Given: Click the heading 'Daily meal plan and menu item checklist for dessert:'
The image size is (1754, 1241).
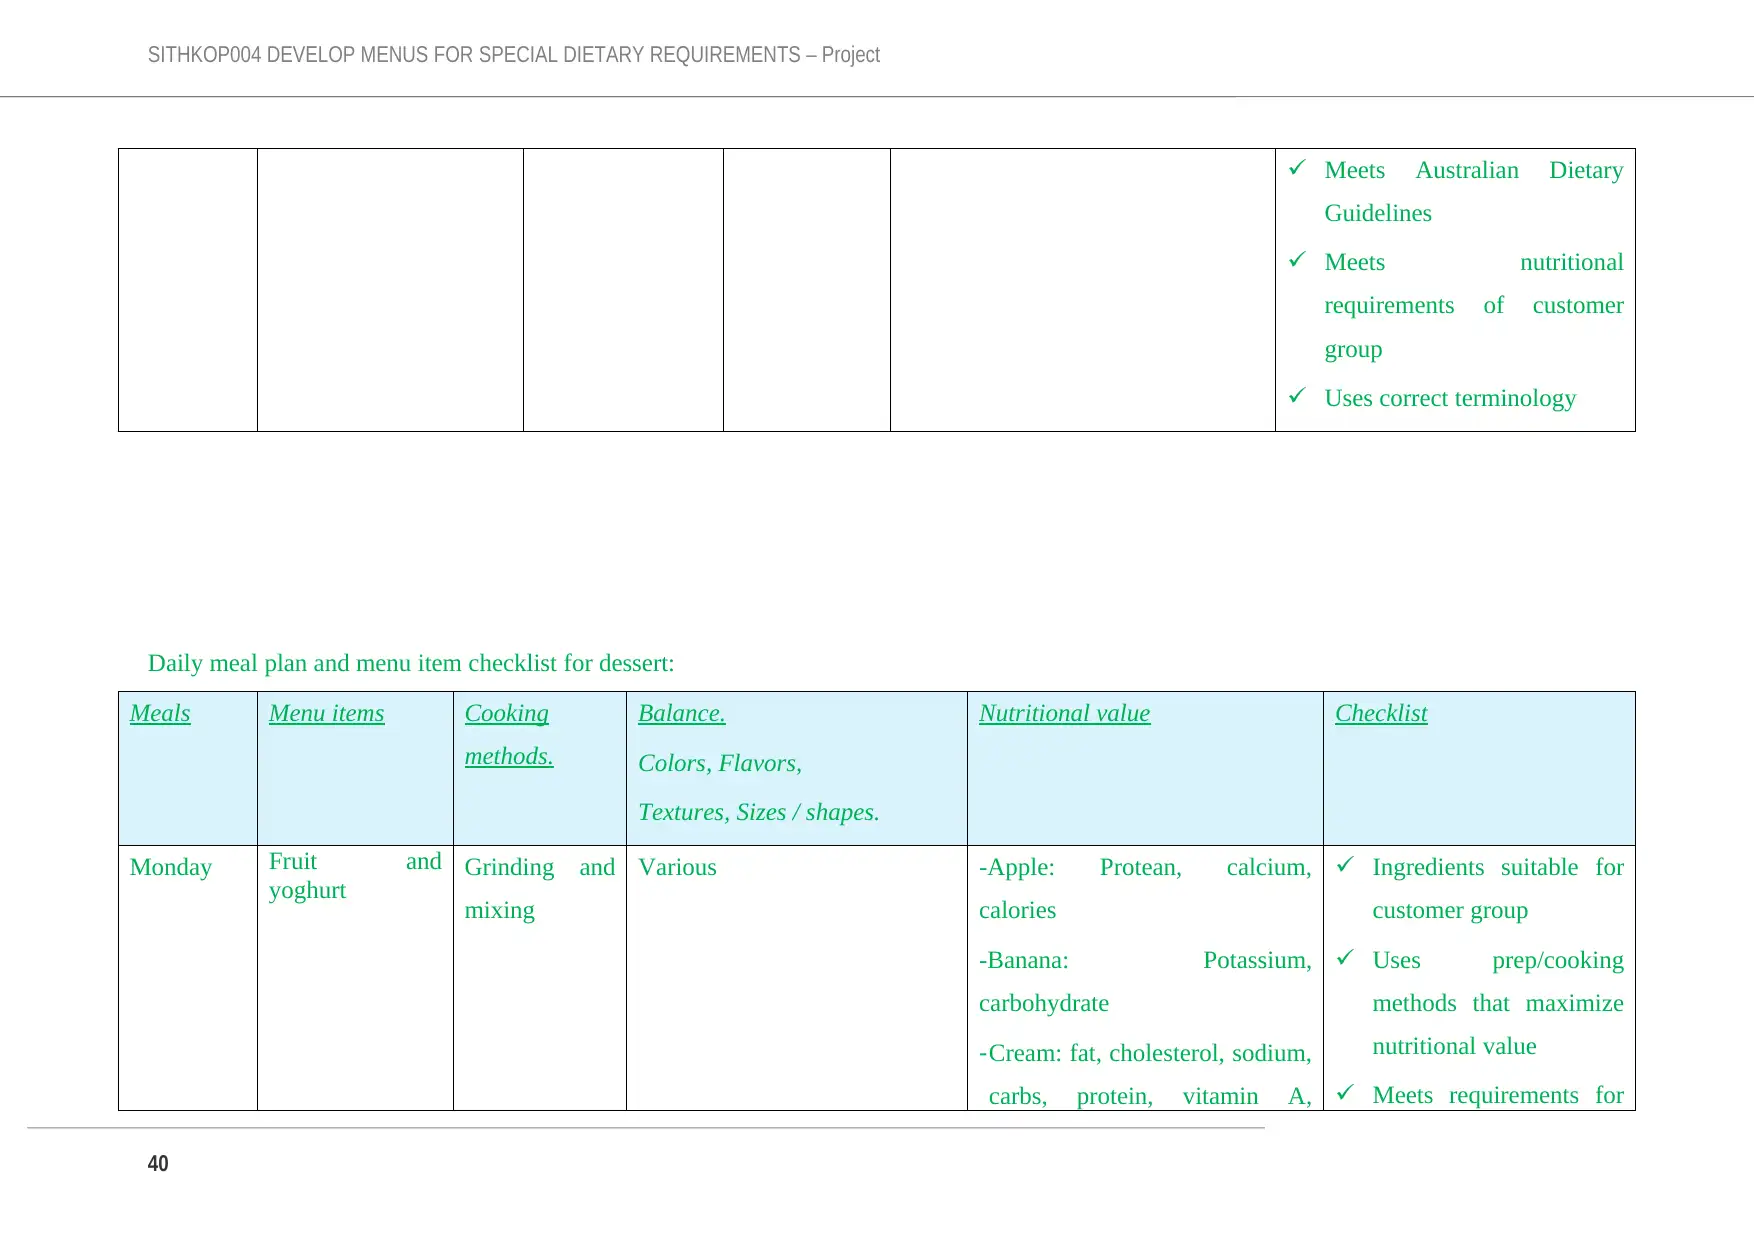Looking at the screenshot, I should 411,663.
